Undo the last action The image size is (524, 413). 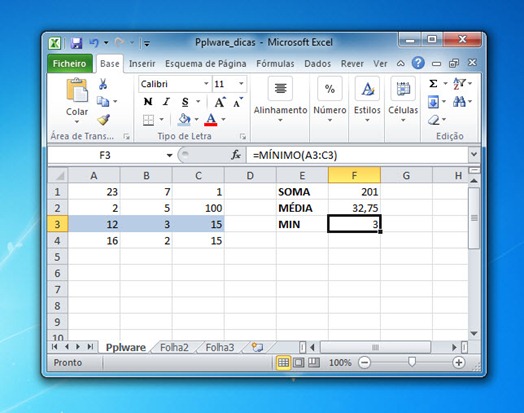pos(94,43)
